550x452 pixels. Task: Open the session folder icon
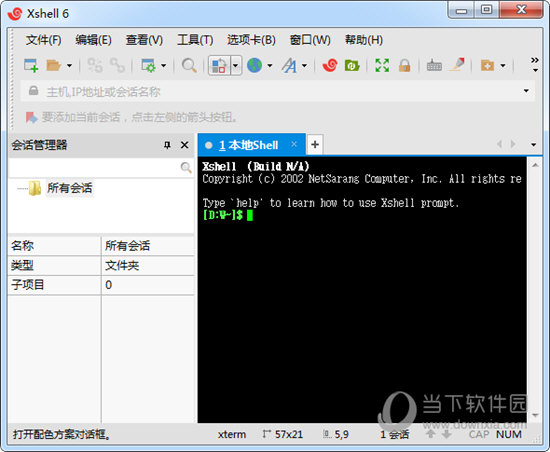point(54,66)
